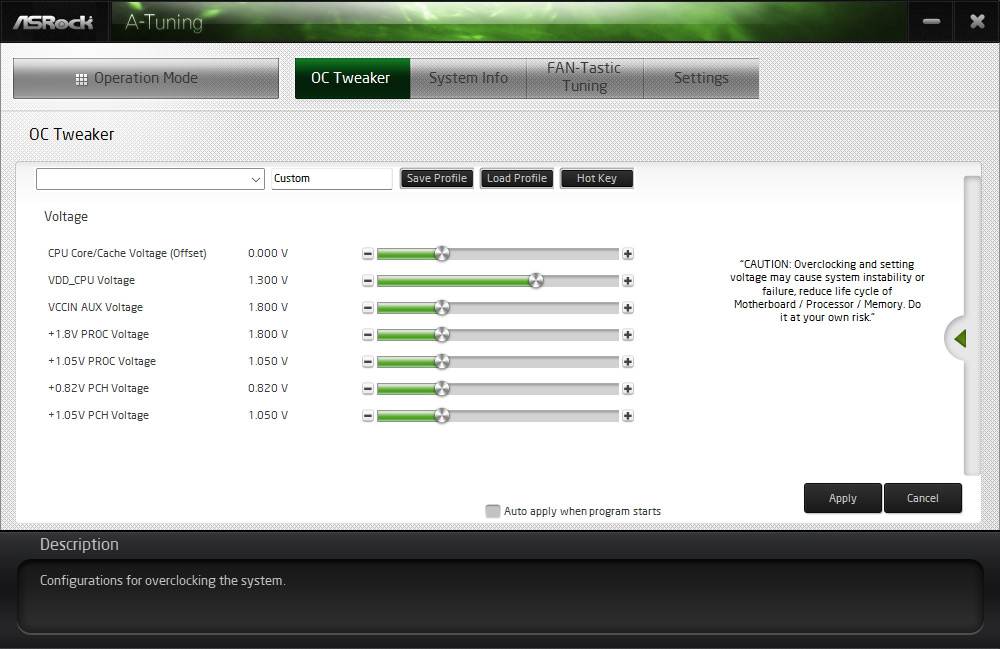Open the Hot Key settings
The width and height of the screenshot is (1000, 649).
tap(597, 179)
